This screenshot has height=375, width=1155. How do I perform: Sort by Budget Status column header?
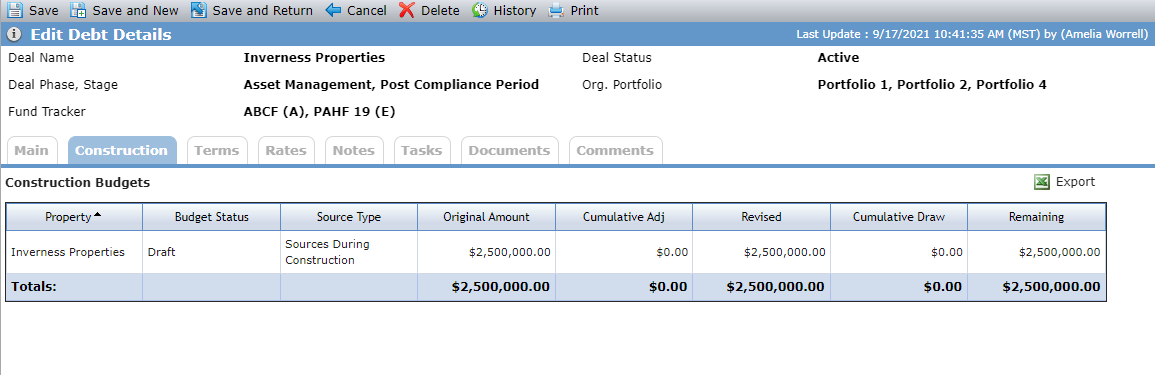click(211, 217)
